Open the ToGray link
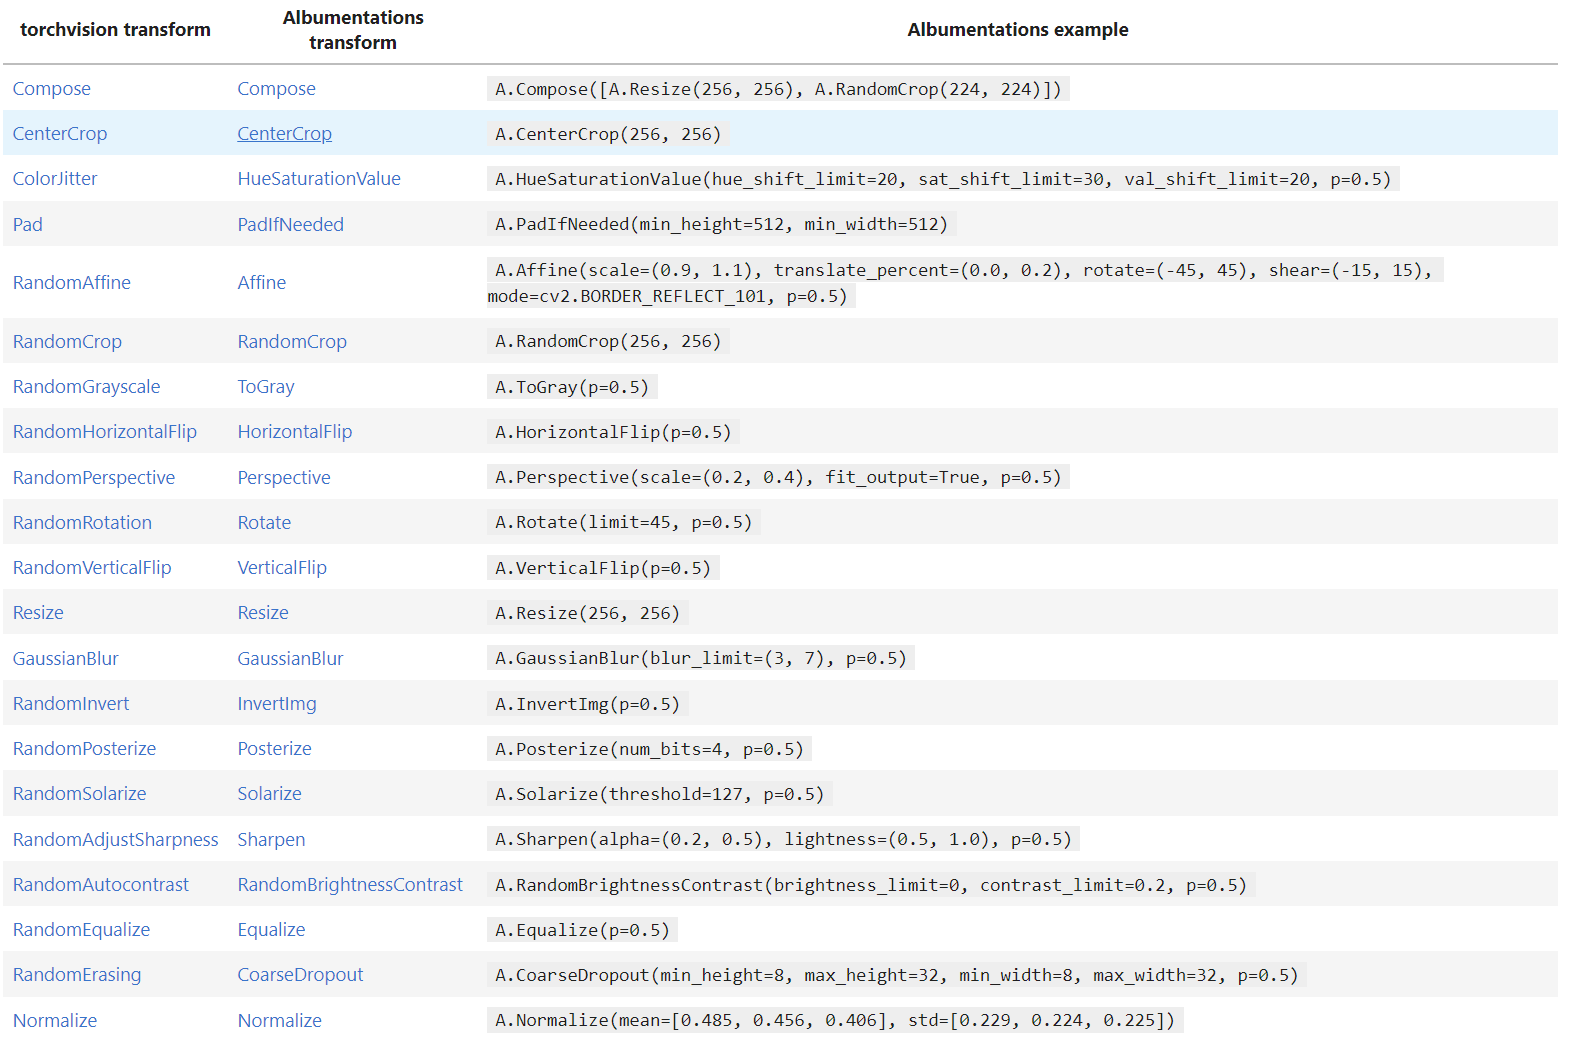This screenshot has width=1571, height=1049. 266,387
